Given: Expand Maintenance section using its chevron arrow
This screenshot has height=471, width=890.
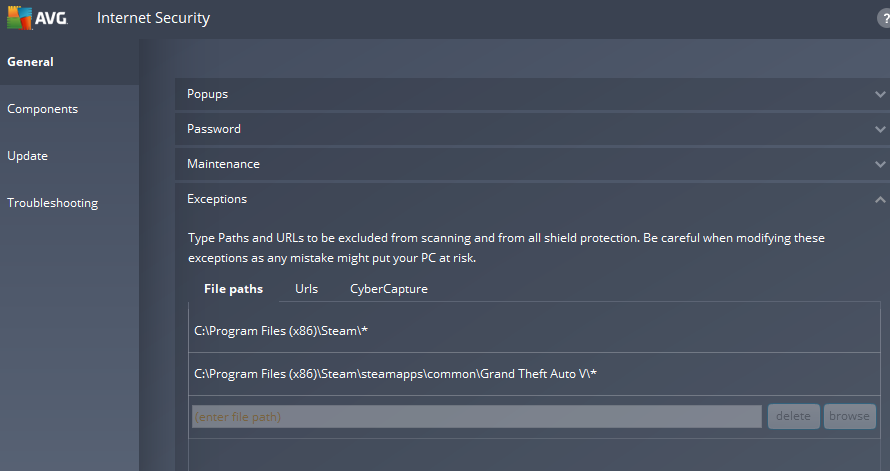Looking at the screenshot, I should pyautogui.click(x=879, y=164).
